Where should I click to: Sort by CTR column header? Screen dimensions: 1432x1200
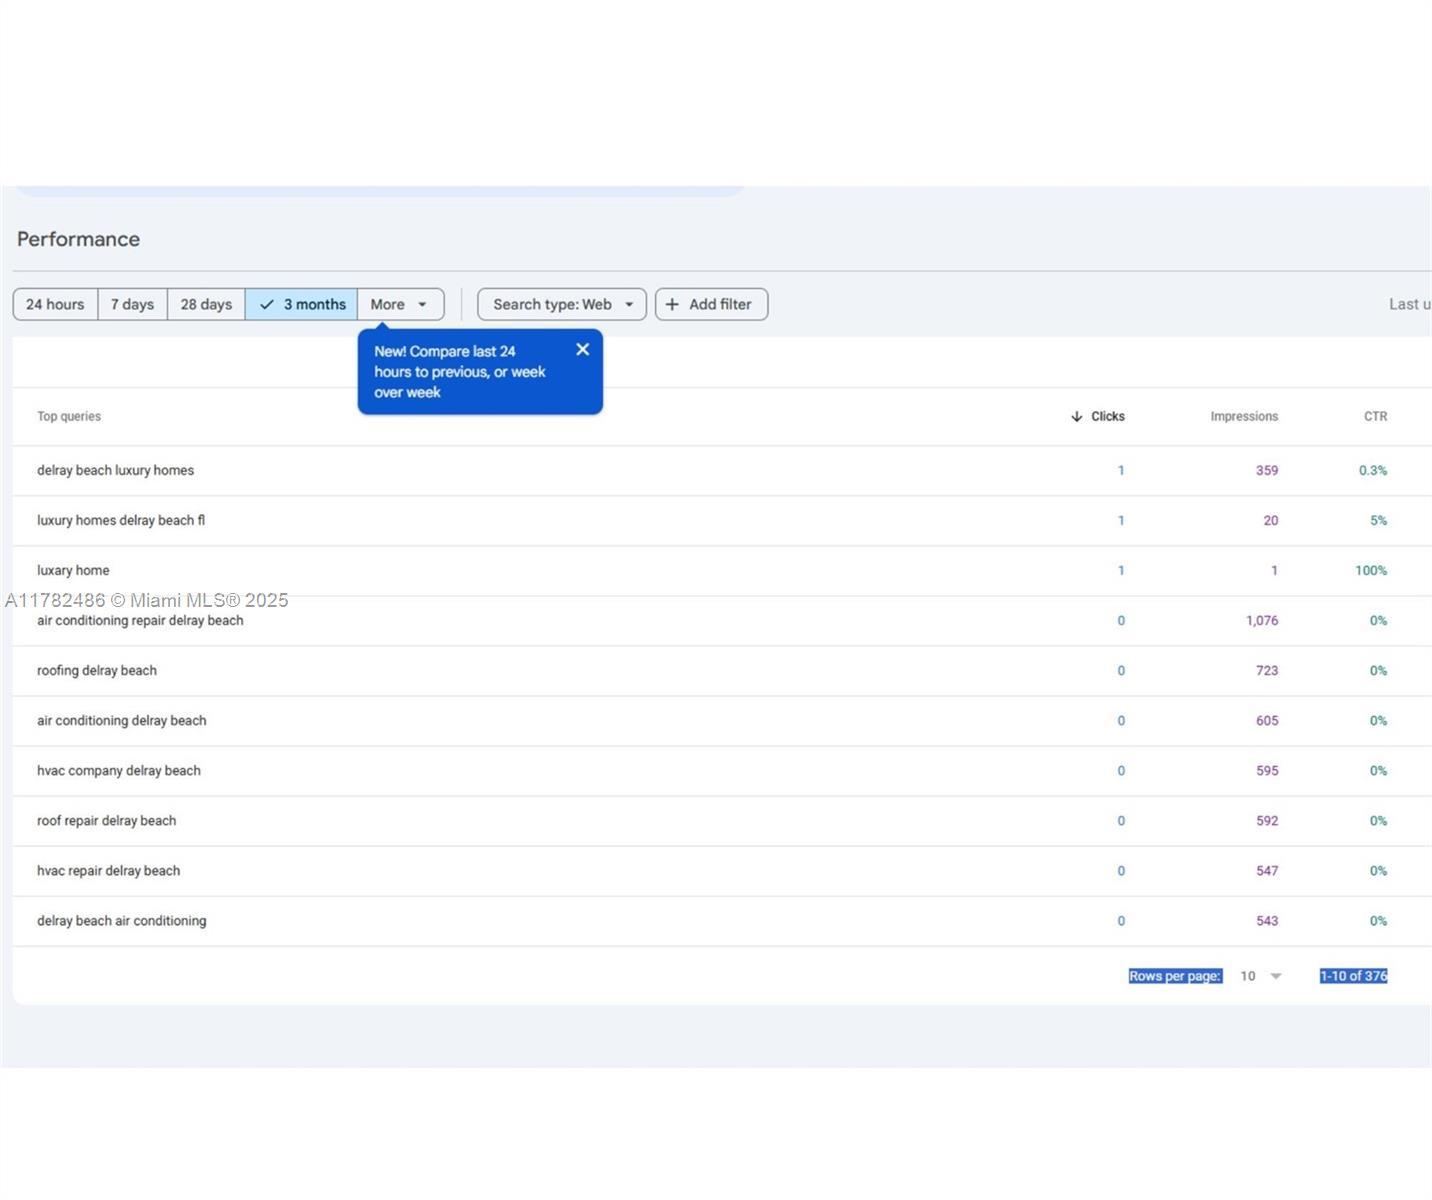click(x=1375, y=417)
